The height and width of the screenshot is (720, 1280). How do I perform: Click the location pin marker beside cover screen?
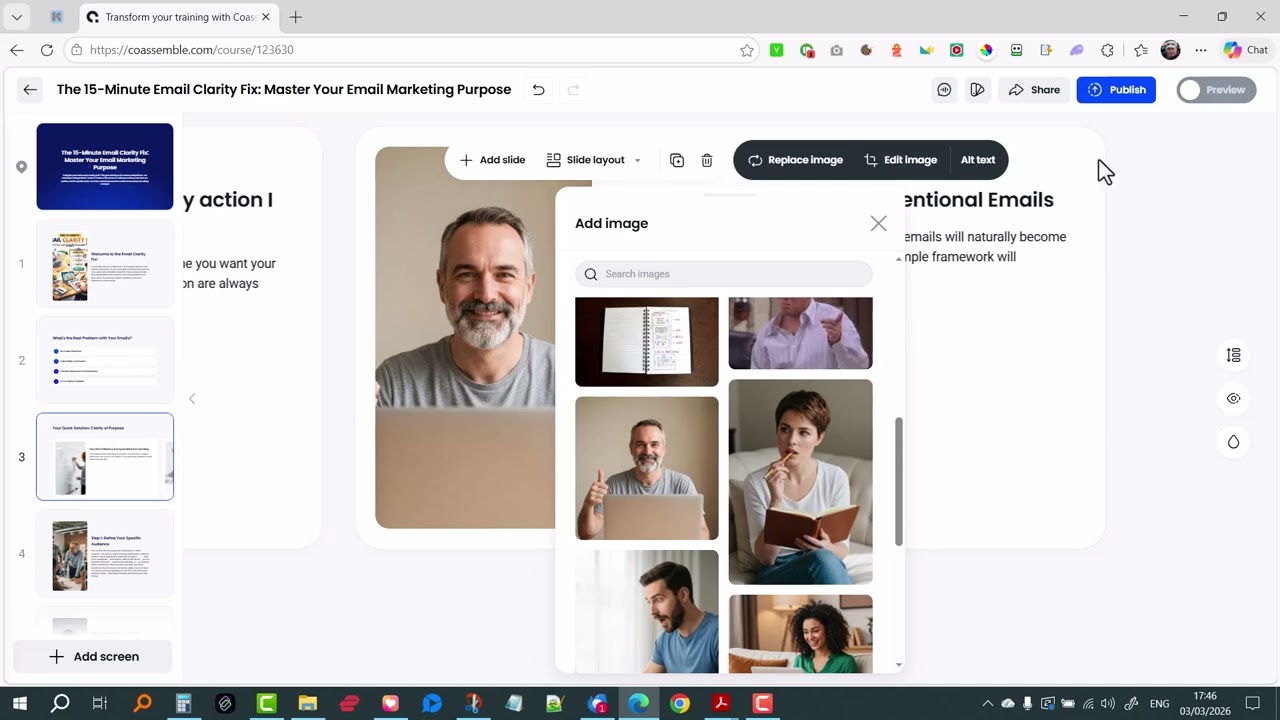(21, 167)
